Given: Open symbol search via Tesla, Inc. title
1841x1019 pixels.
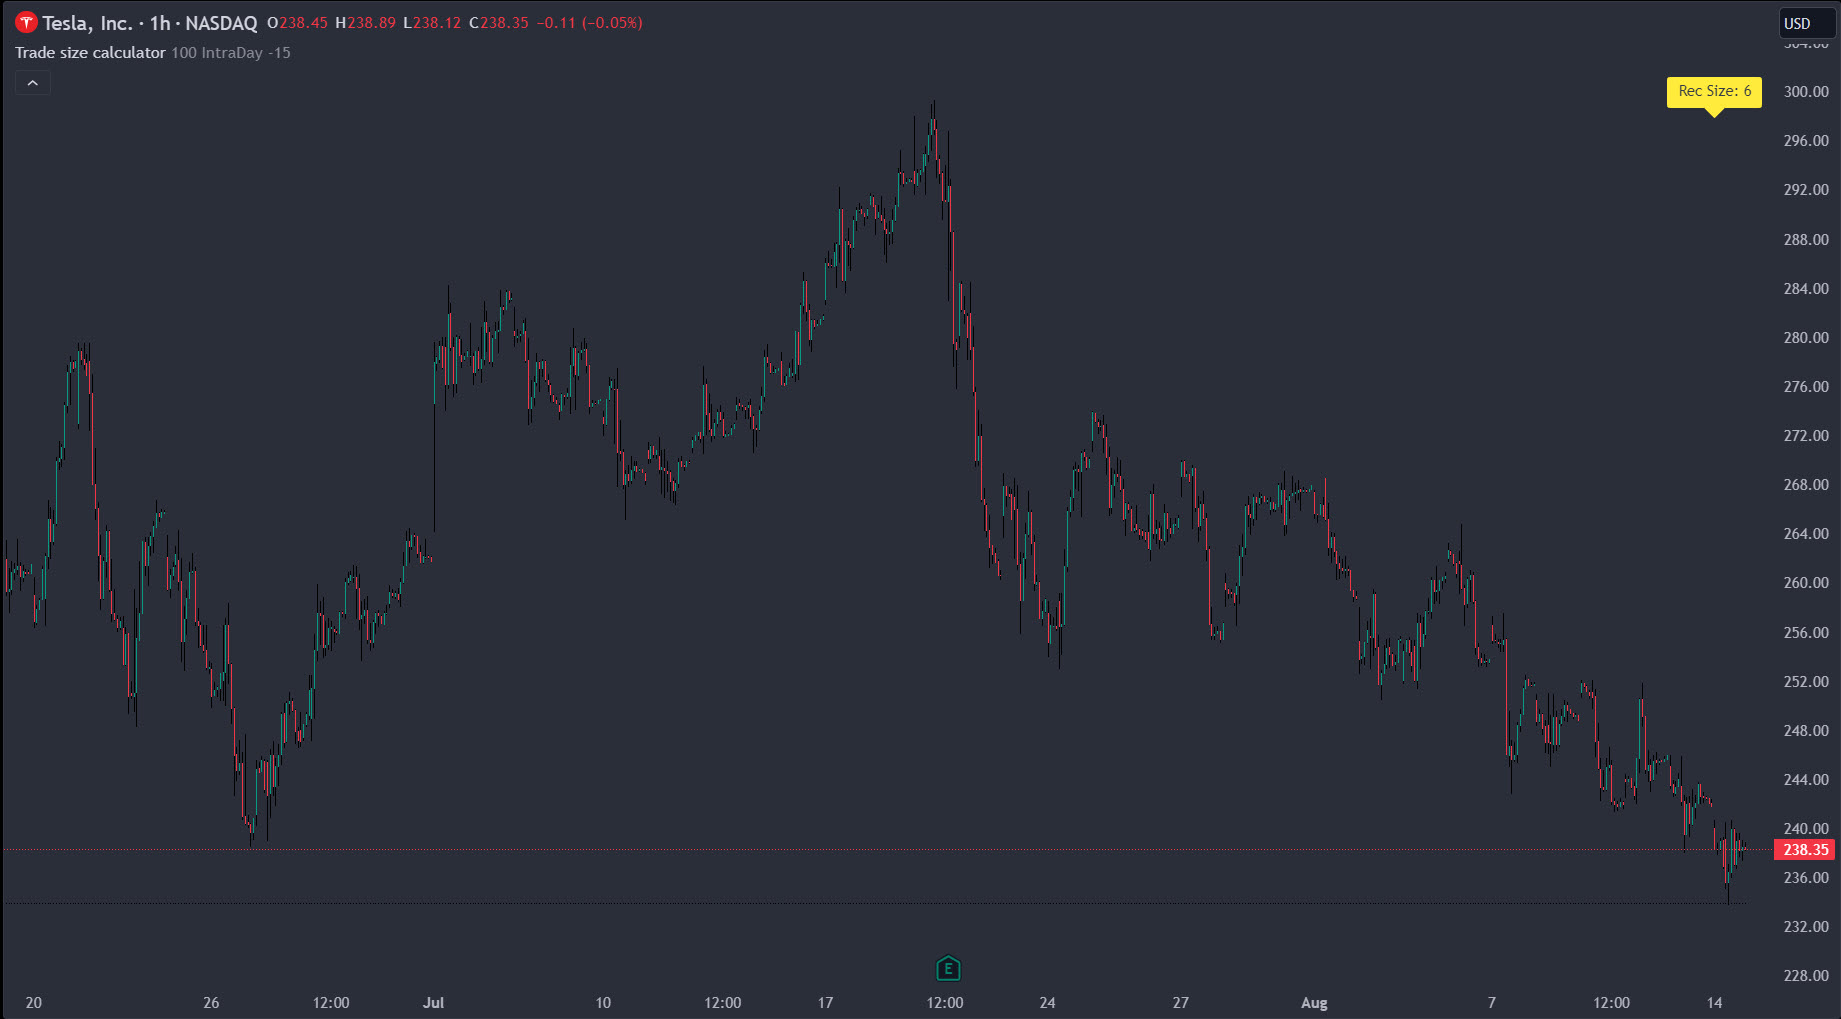Looking at the screenshot, I should point(86,21).
